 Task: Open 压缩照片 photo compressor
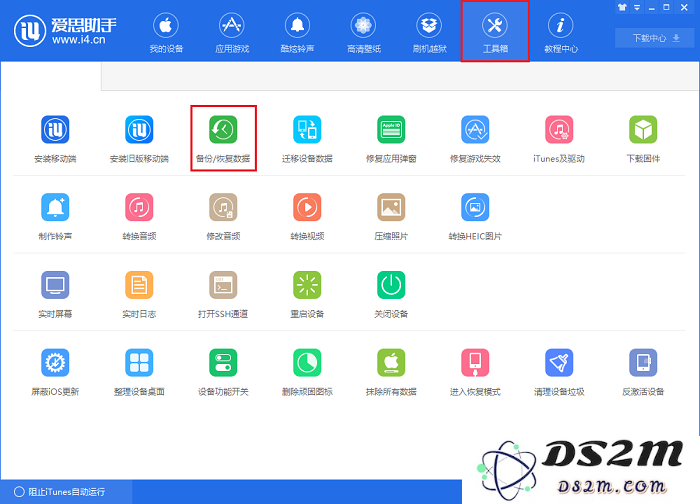(391, 217)
